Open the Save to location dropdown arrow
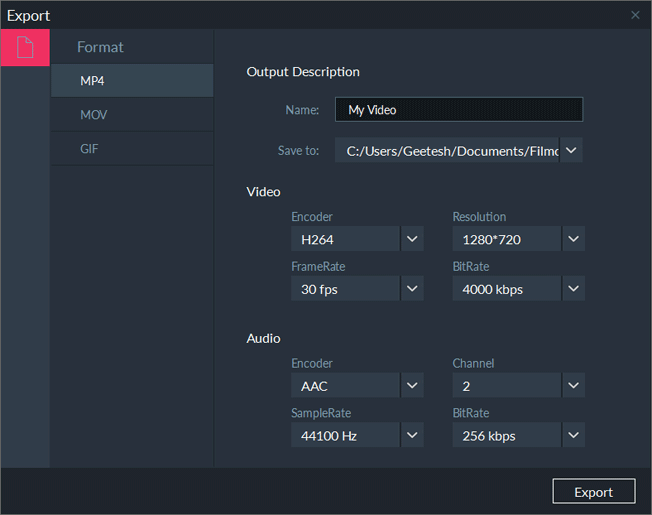 point(571,150)
